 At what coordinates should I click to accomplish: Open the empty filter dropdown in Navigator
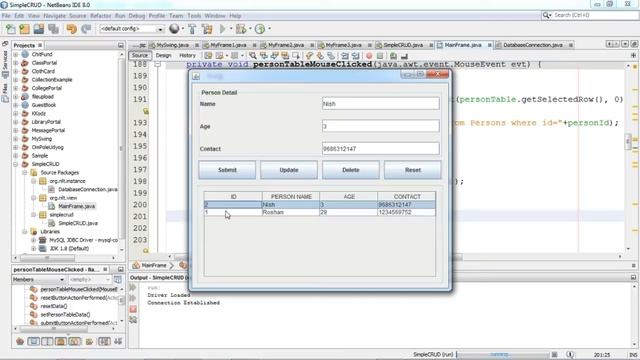(89, 280)
